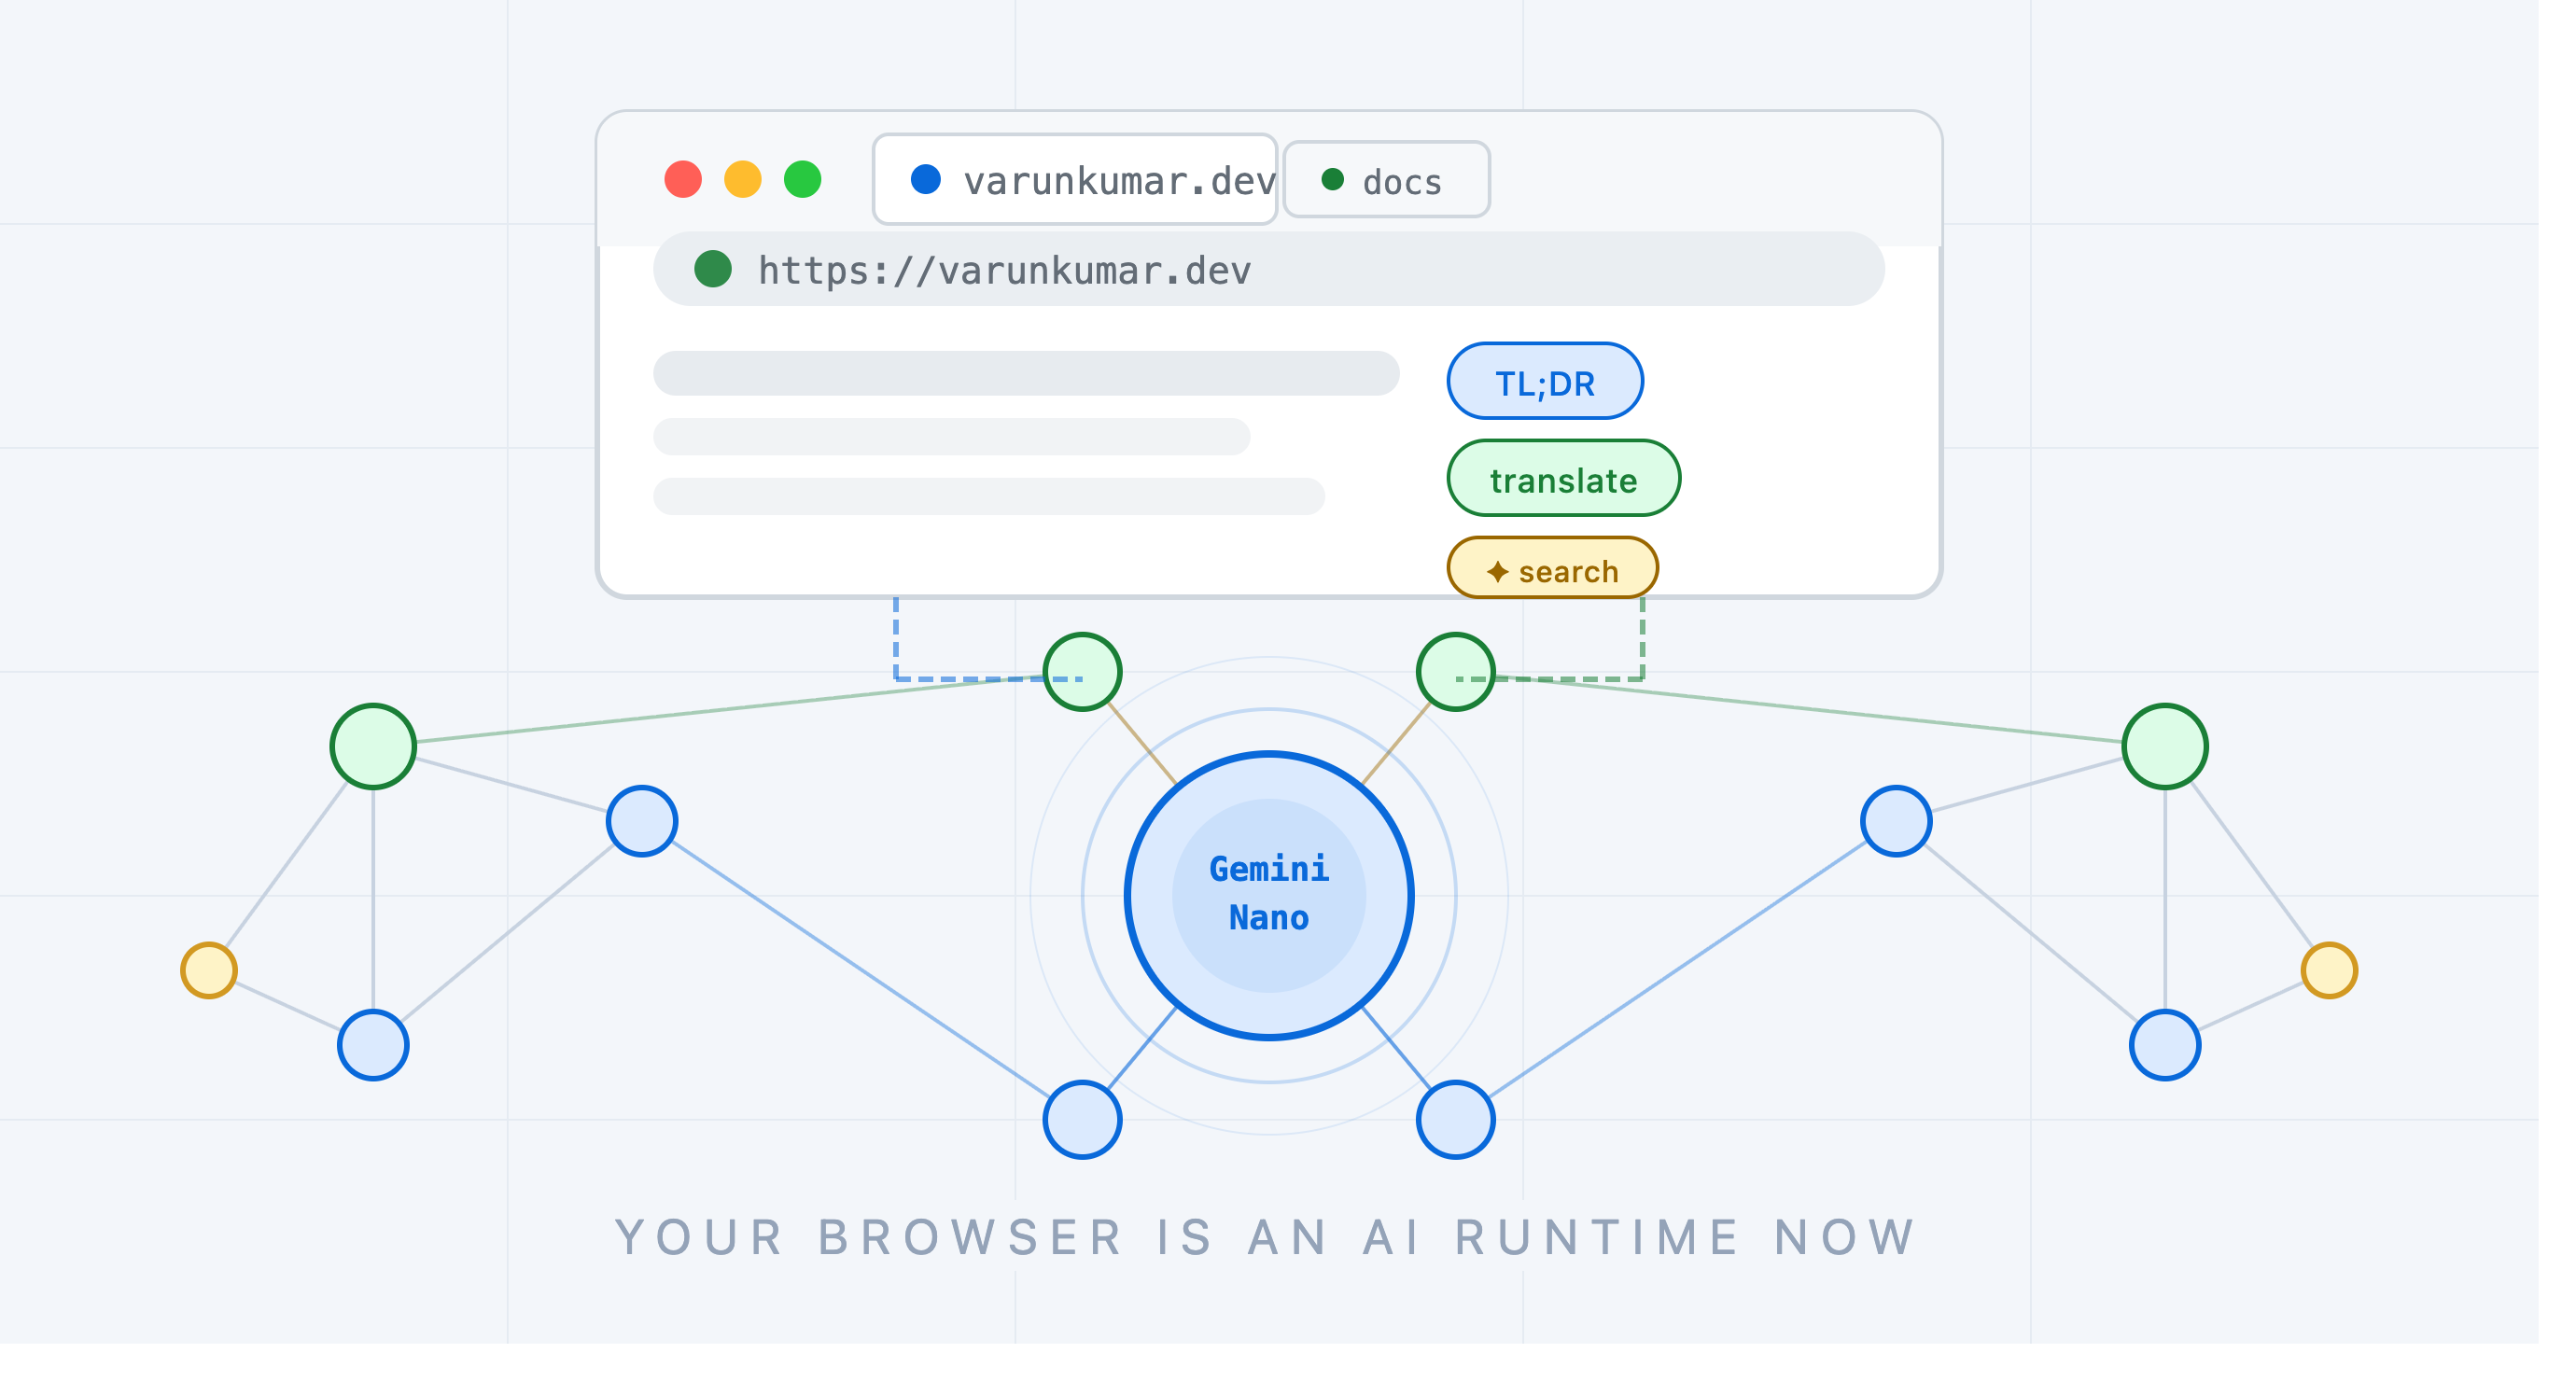Click the yellow minimize dot of the browser window

tap(743, 179)
